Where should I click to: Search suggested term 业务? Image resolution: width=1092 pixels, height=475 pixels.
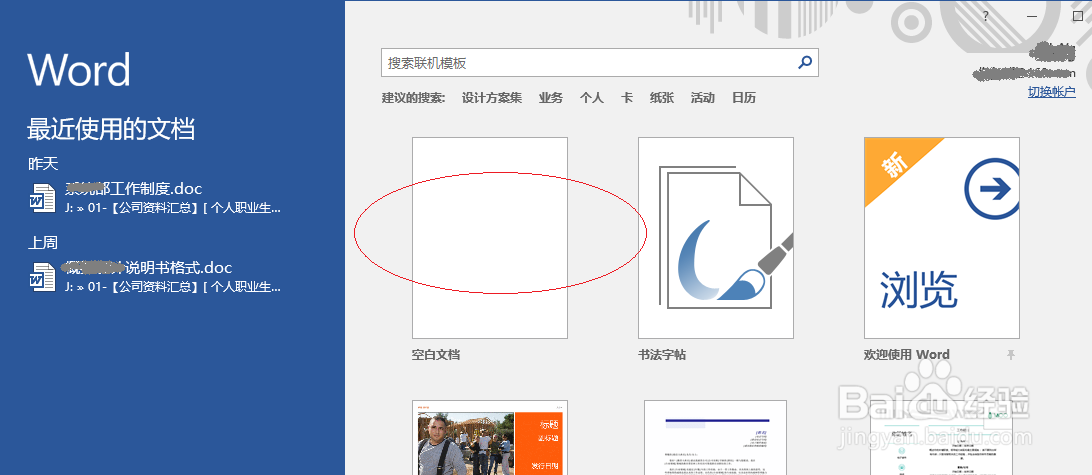click(x=550, y=98)
